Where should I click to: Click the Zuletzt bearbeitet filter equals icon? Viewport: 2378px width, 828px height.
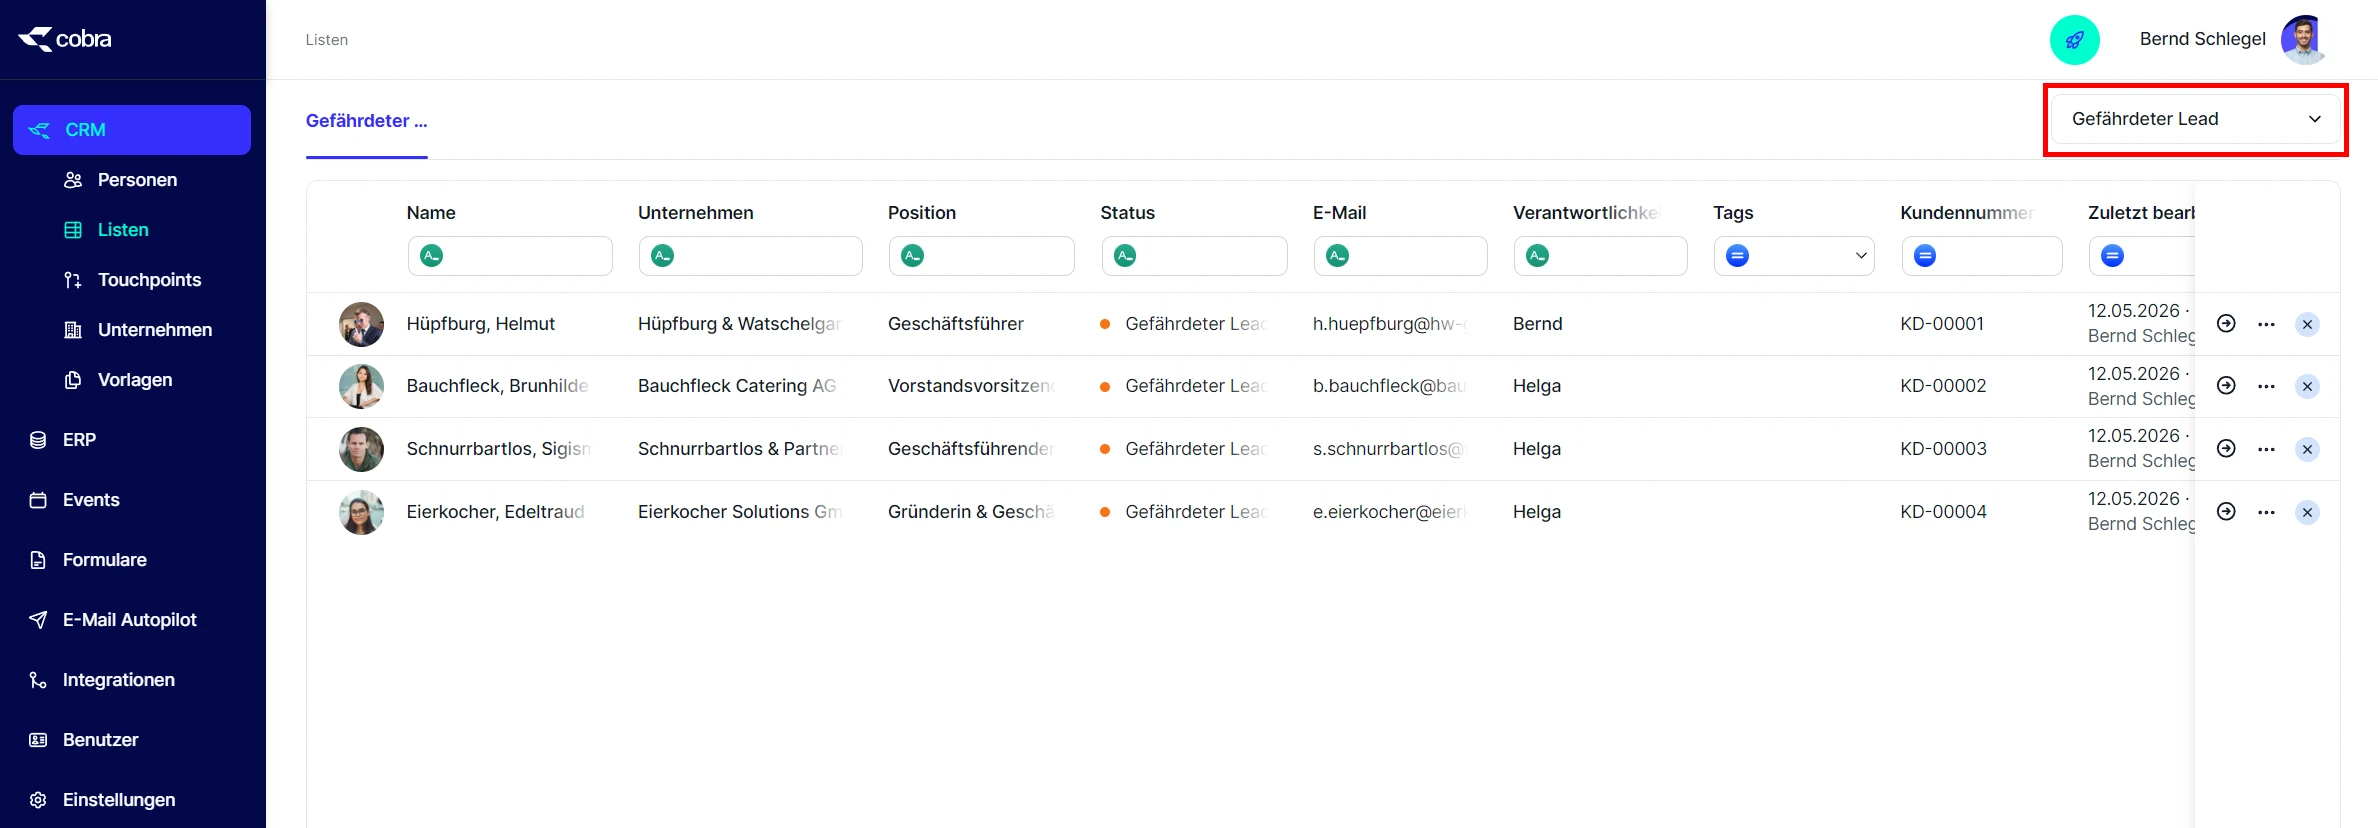tap(2113, 256)
